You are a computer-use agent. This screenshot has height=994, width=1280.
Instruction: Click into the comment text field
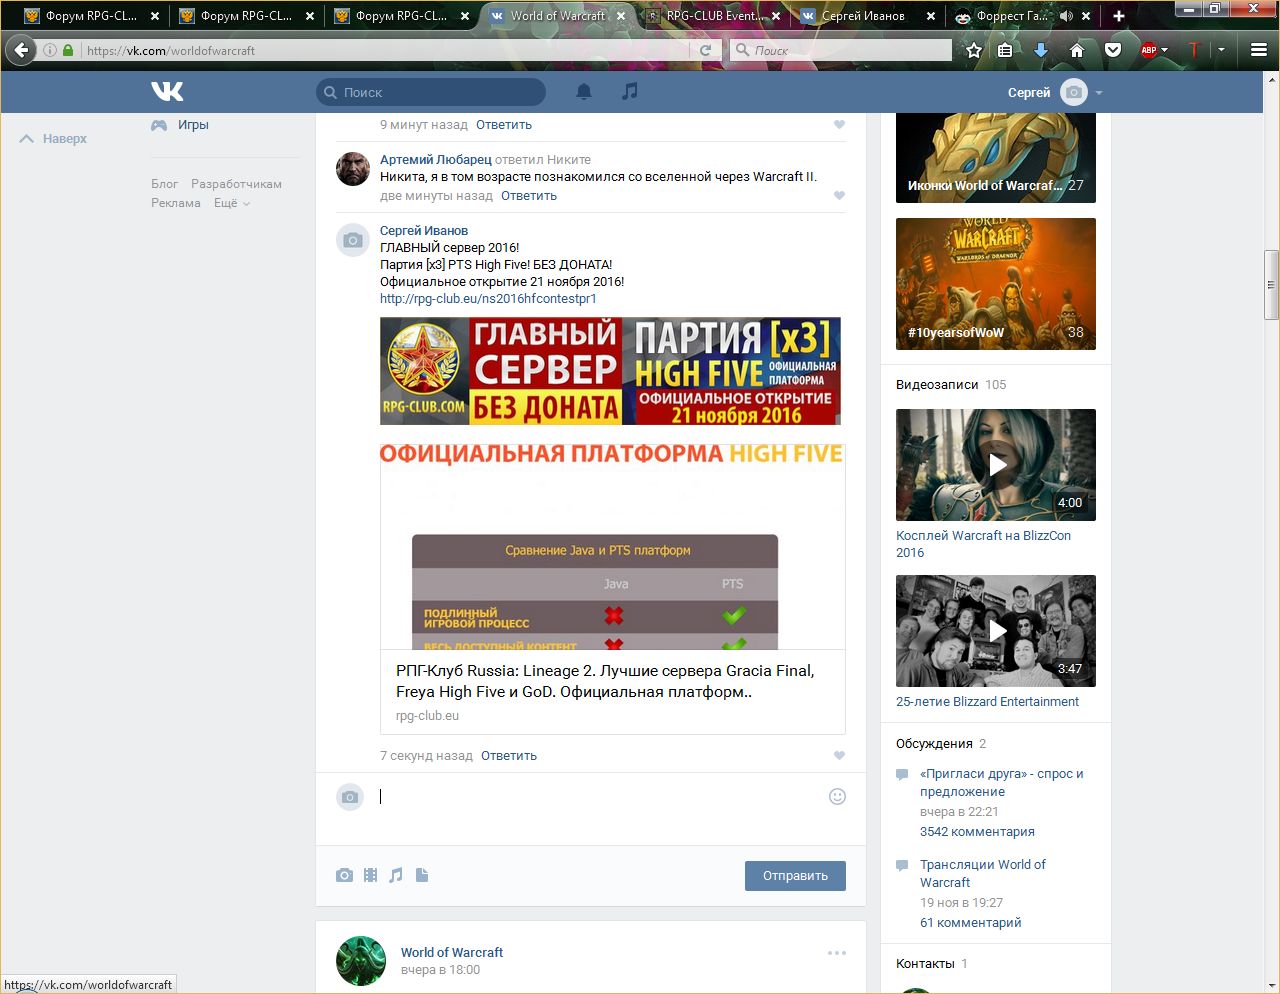pyautogui.click(x=598, y=797)
